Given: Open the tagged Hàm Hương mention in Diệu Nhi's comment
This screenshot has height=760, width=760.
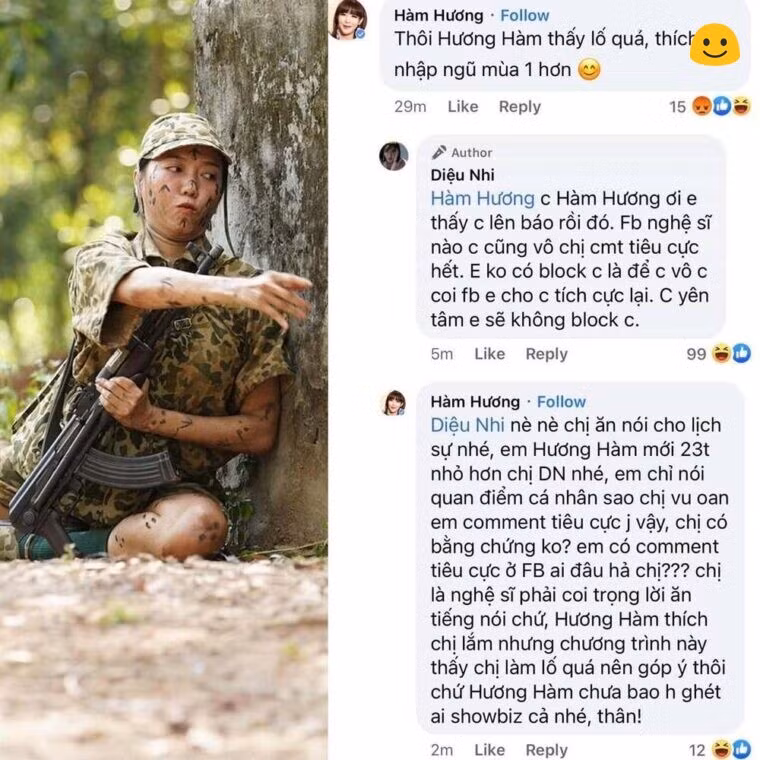Looking at the screenshot, I should 482,199.
